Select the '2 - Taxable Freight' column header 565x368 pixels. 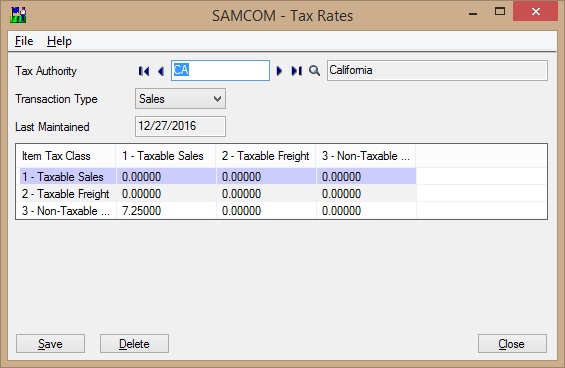pyautogui.click(x=266, y=156)
